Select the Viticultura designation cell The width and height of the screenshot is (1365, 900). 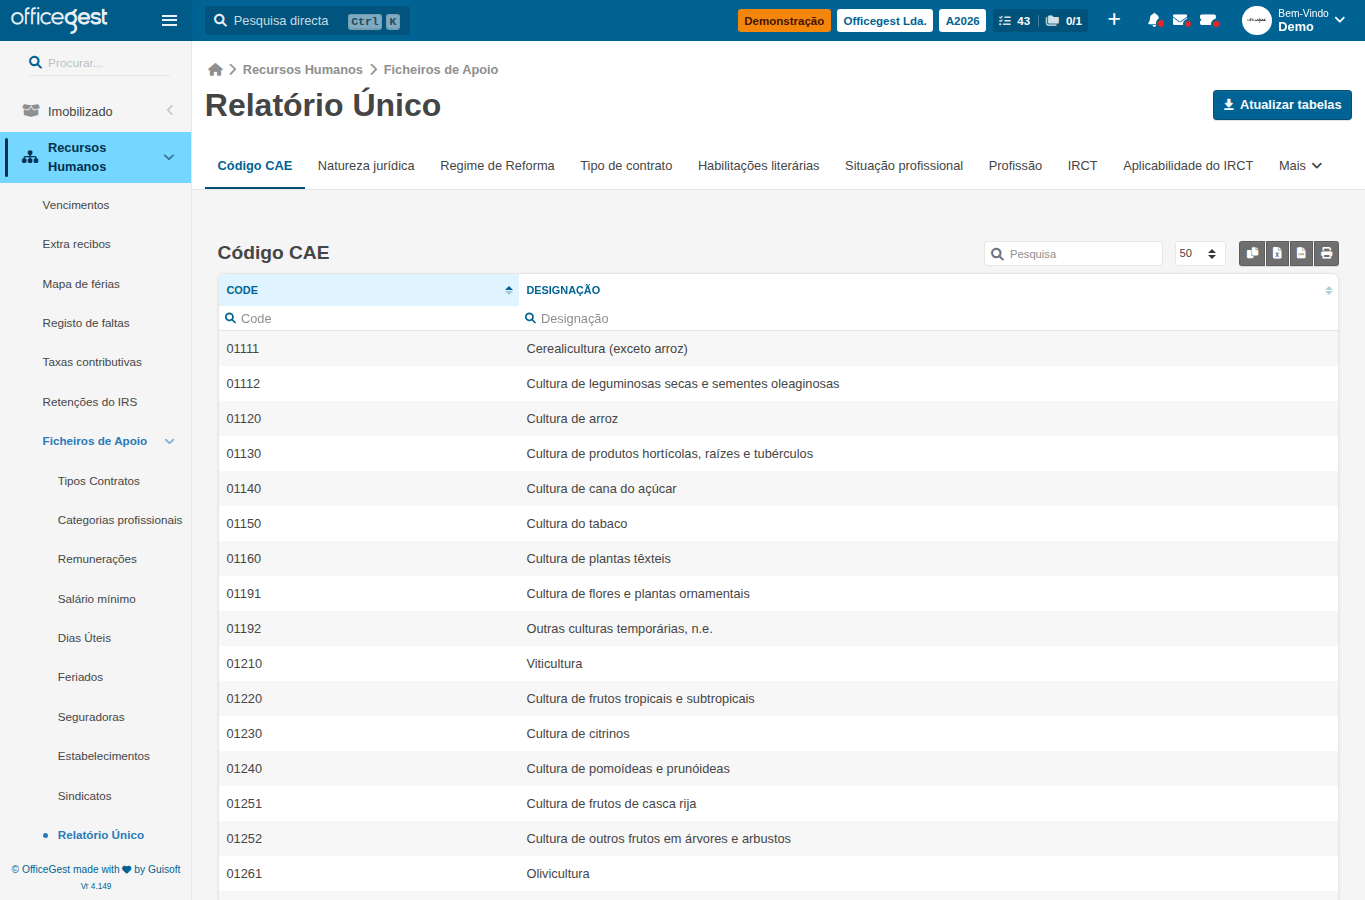(928, 664)
